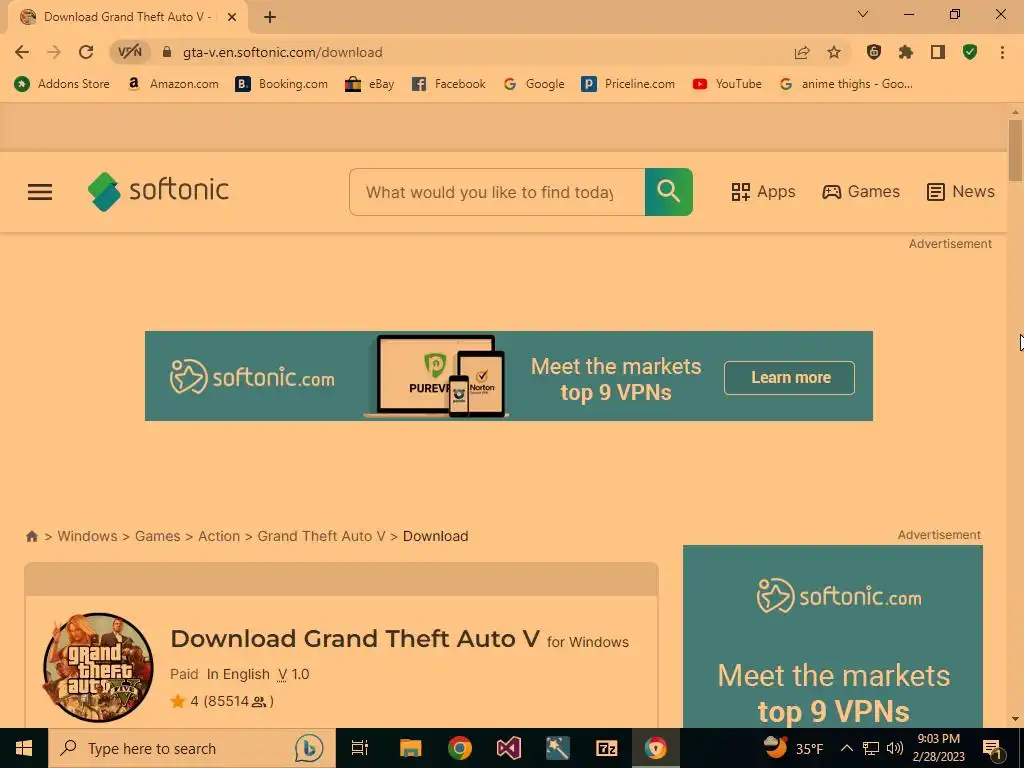Focus the 'What would you like to find' search box

[x=497, y=192]
